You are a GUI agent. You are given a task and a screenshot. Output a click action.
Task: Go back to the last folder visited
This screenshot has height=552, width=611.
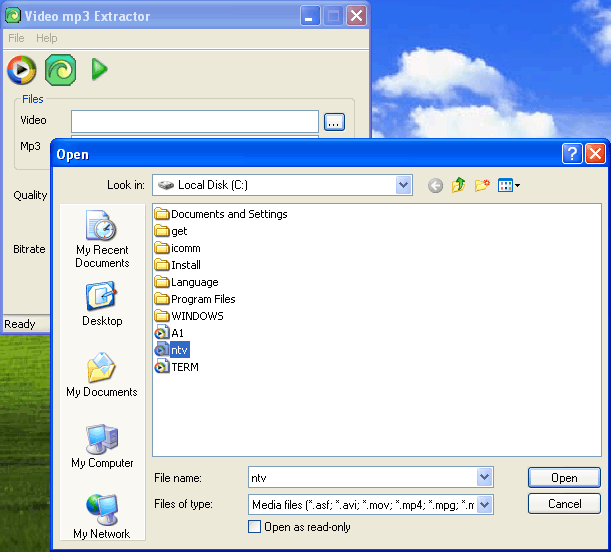pyautogui.click(x=435, y=185)
